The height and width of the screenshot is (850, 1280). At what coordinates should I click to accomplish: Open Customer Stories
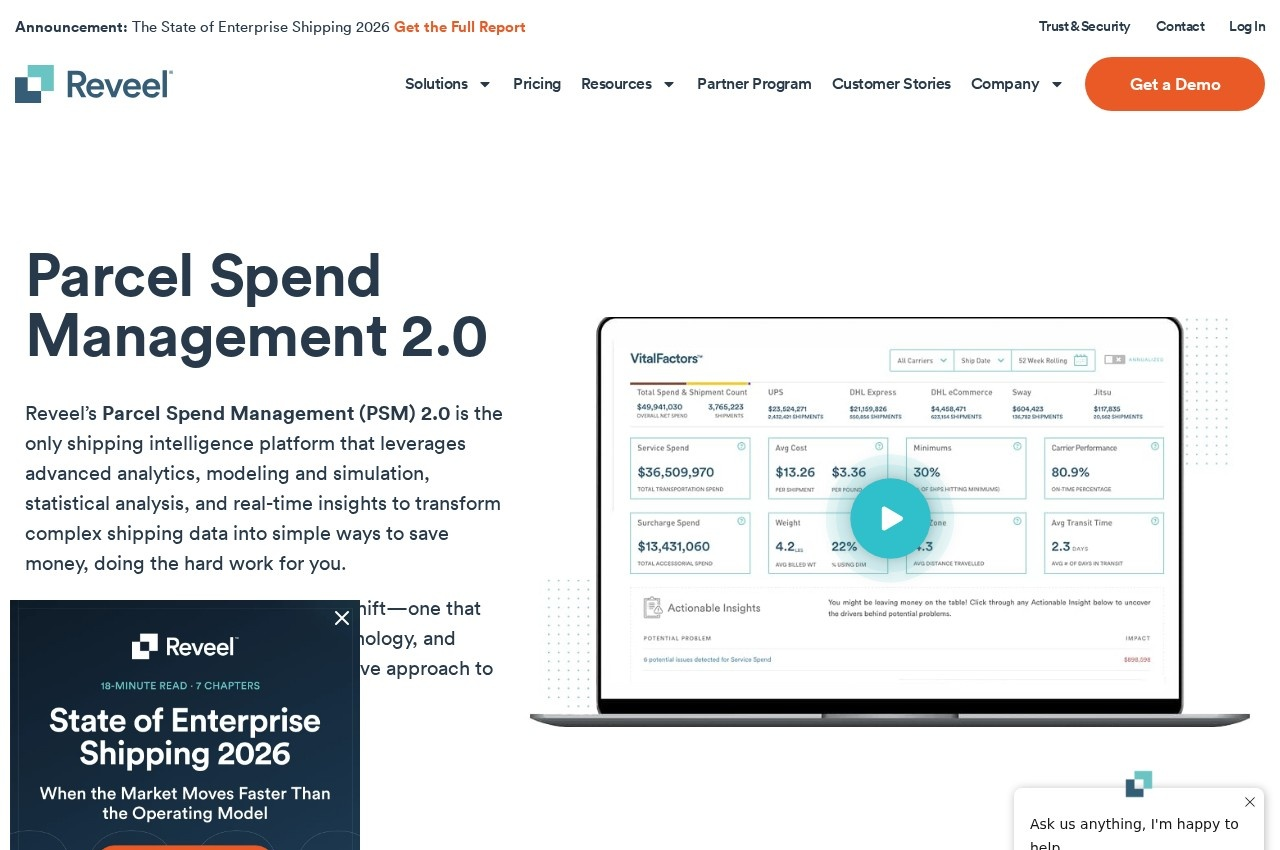click(891, 84)
